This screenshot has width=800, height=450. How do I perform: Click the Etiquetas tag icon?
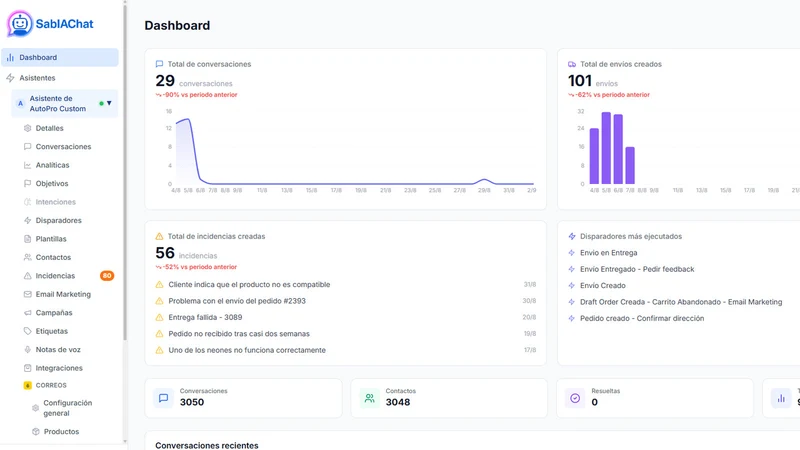click(28, 331)
